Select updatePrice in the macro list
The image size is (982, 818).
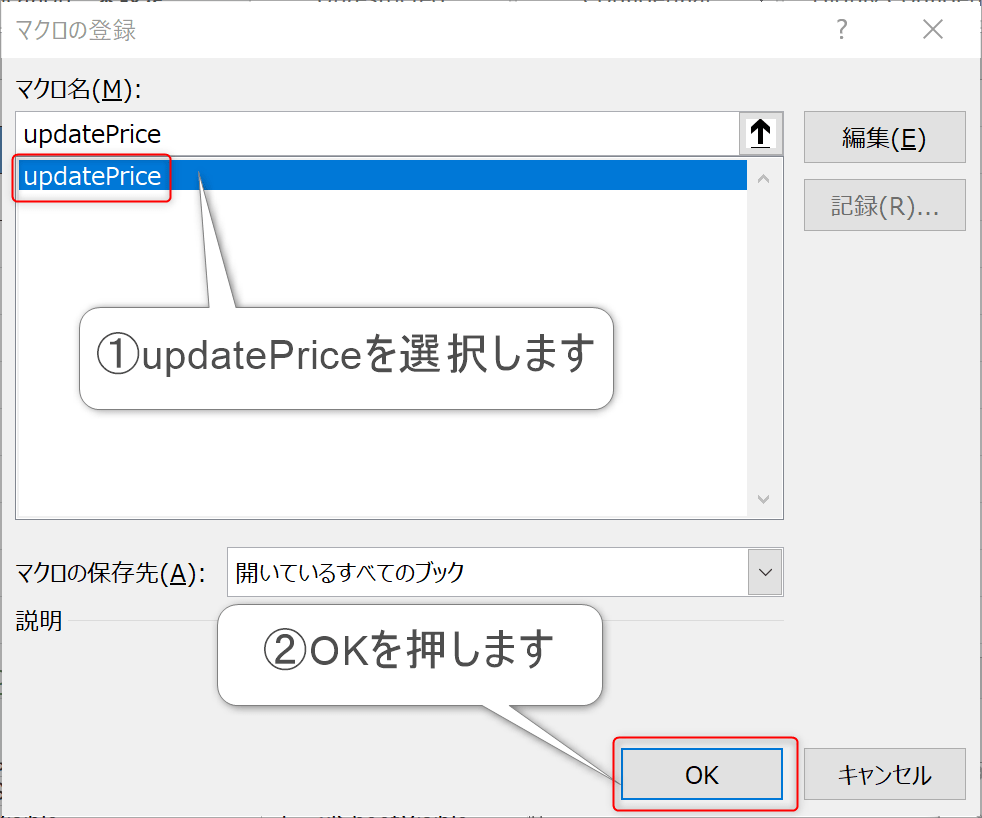[x=92, y=177]
